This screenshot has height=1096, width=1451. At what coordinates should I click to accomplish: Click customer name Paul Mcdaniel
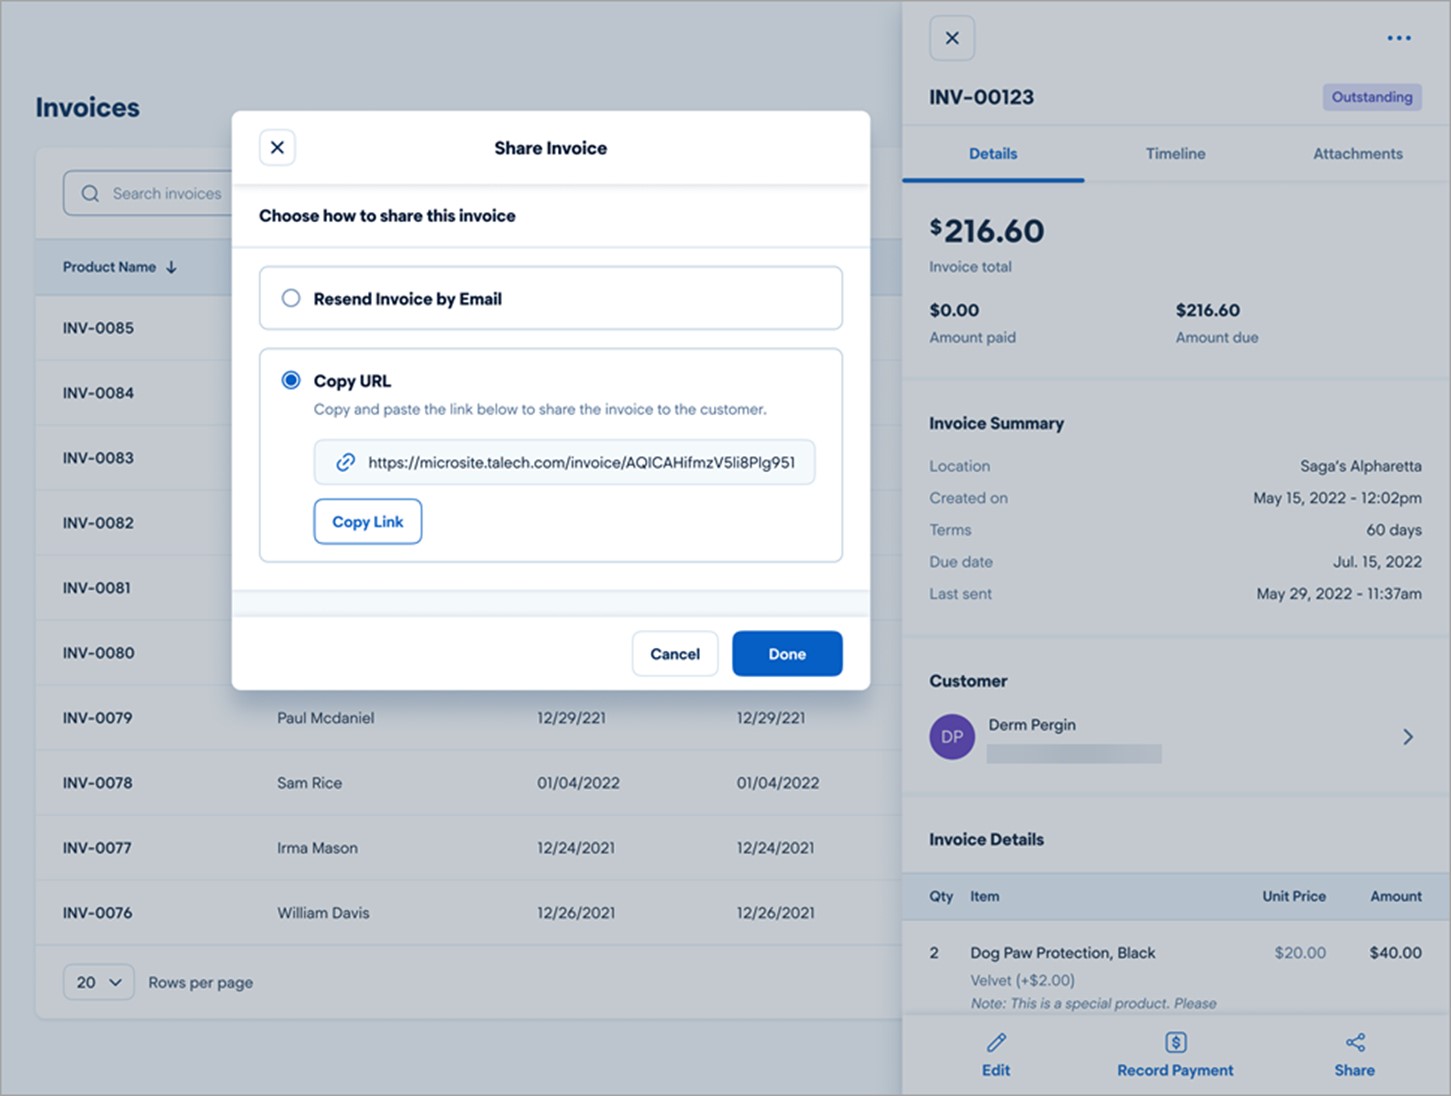pyautogui.click(x=326, y=718)
